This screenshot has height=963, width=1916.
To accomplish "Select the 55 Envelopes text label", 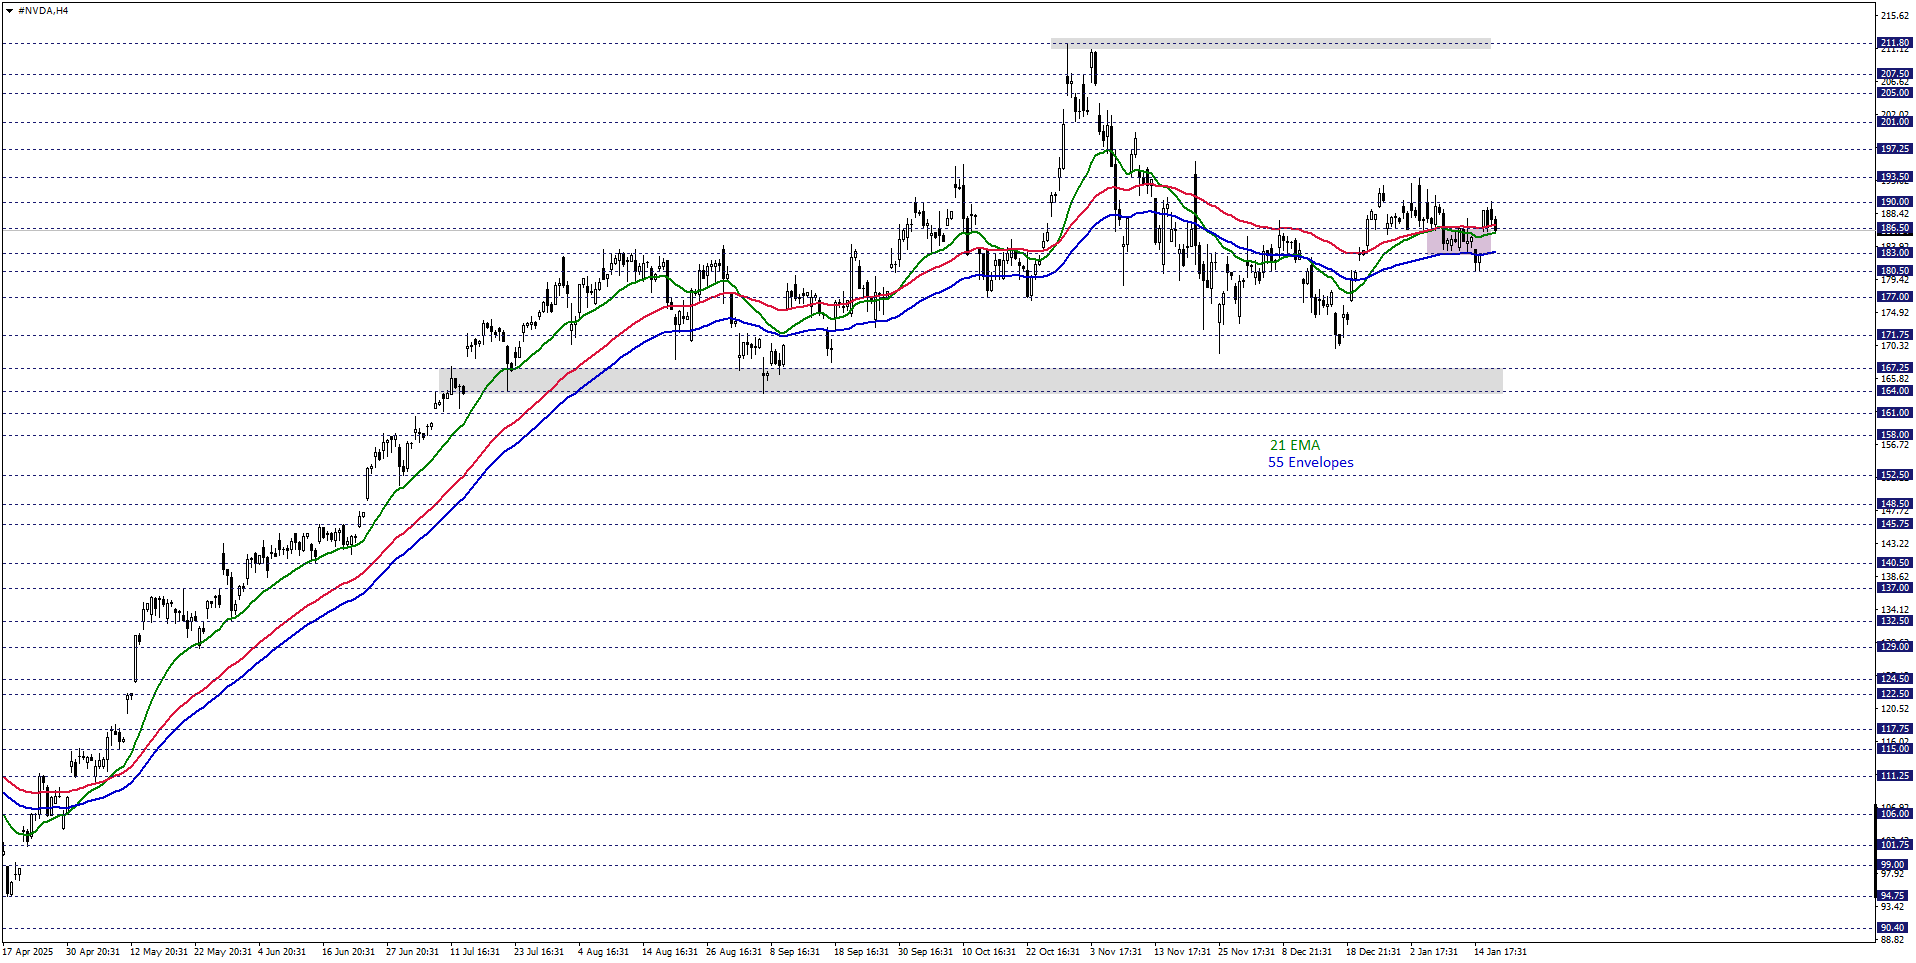I will click(x=1310, y=462).
